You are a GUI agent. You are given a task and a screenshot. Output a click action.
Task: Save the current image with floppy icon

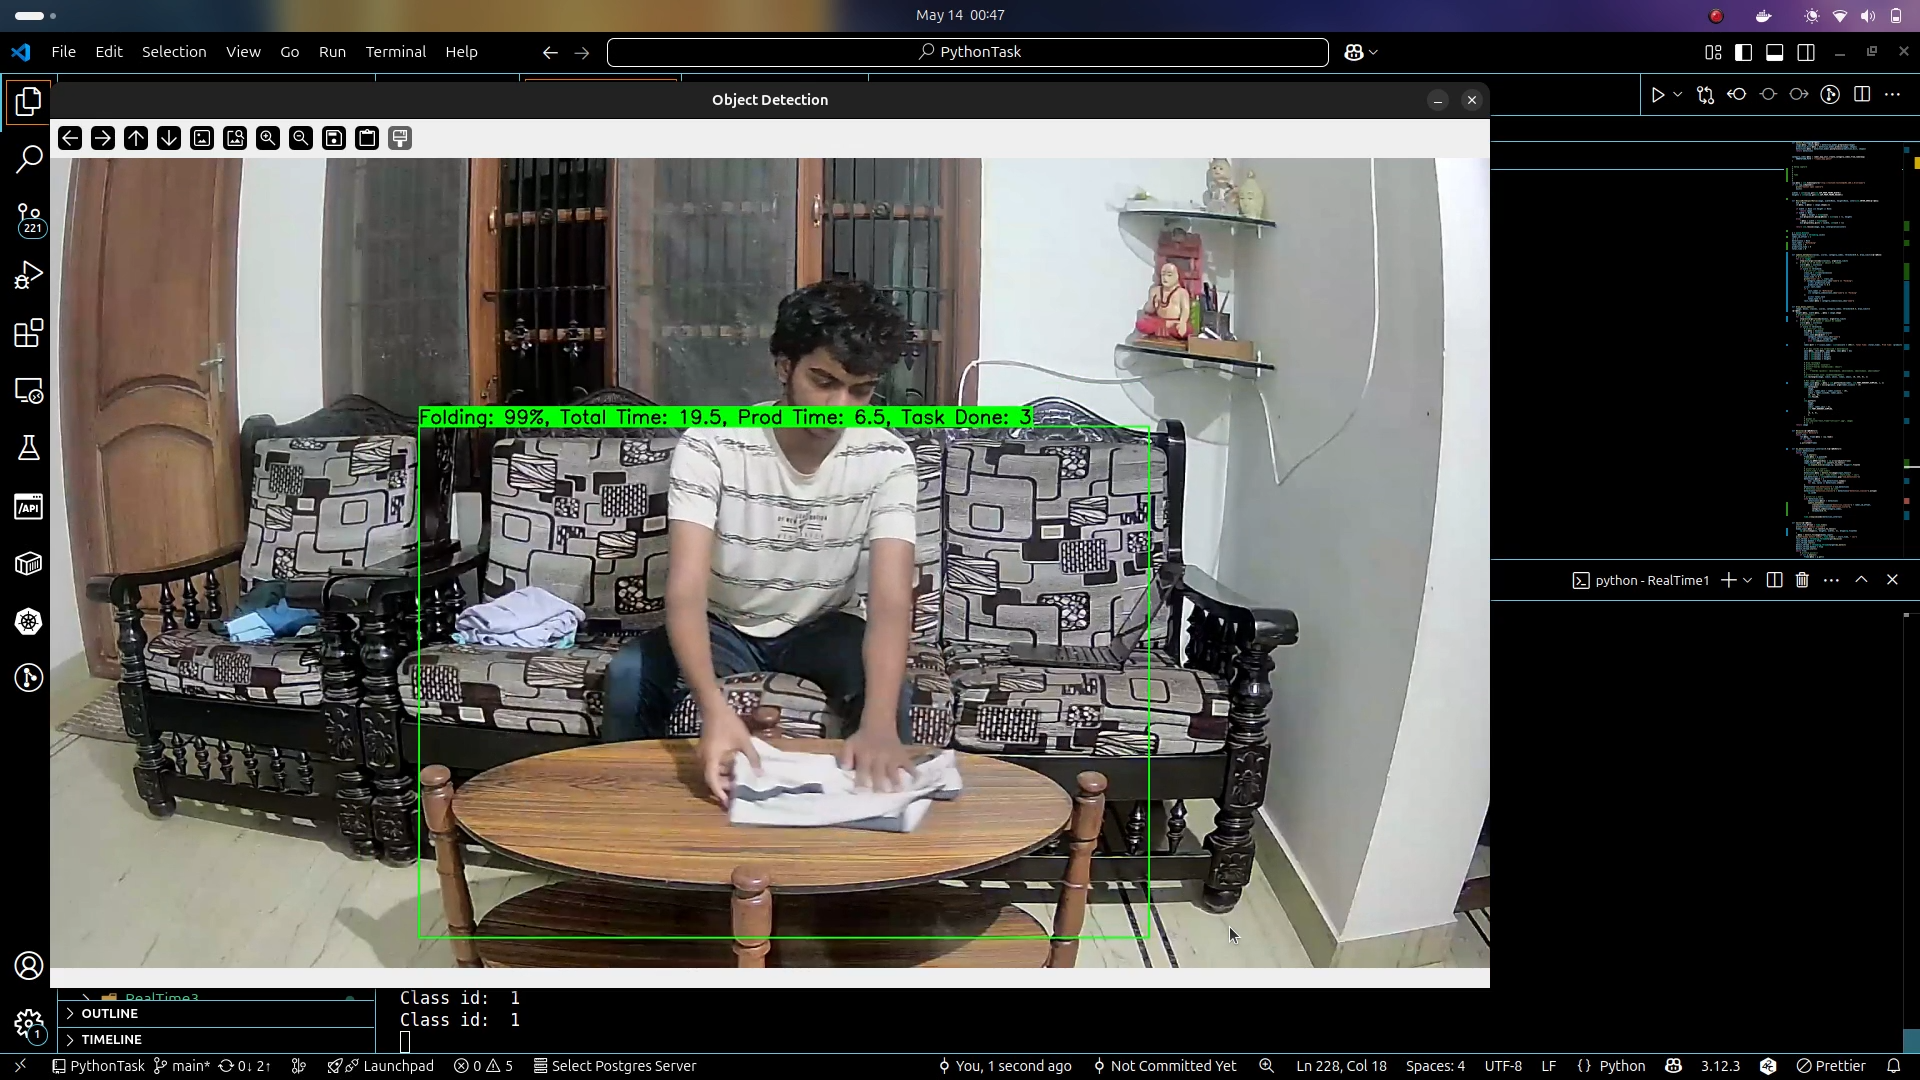pos(334,138)
